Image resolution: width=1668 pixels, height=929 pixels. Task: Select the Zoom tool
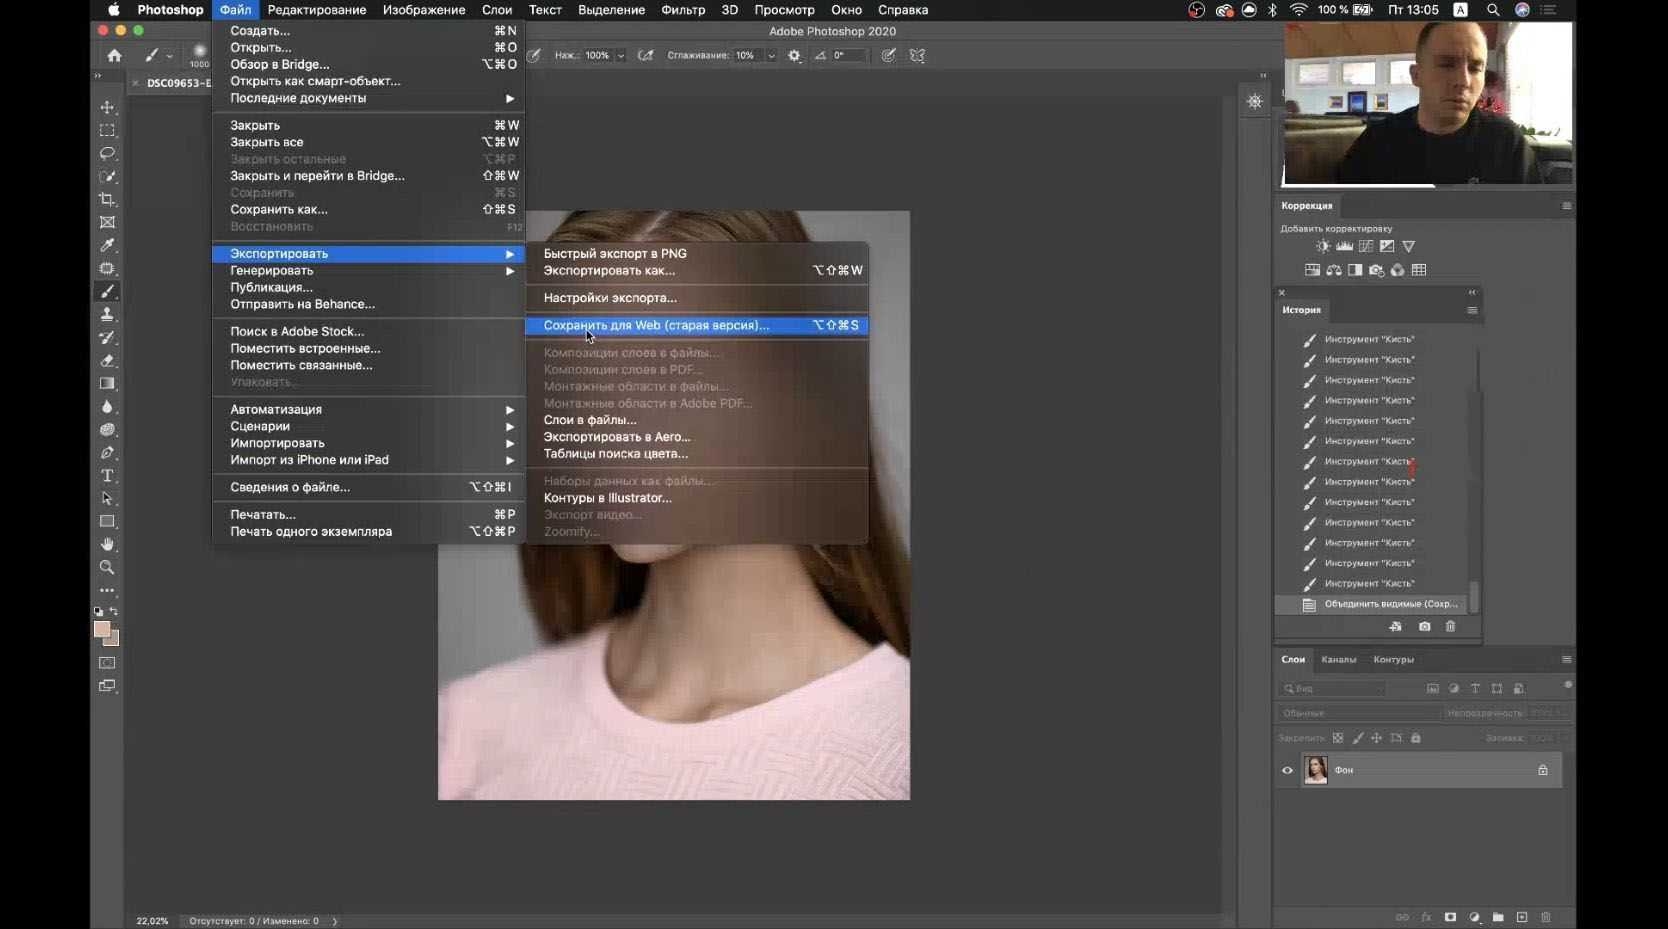107,567
